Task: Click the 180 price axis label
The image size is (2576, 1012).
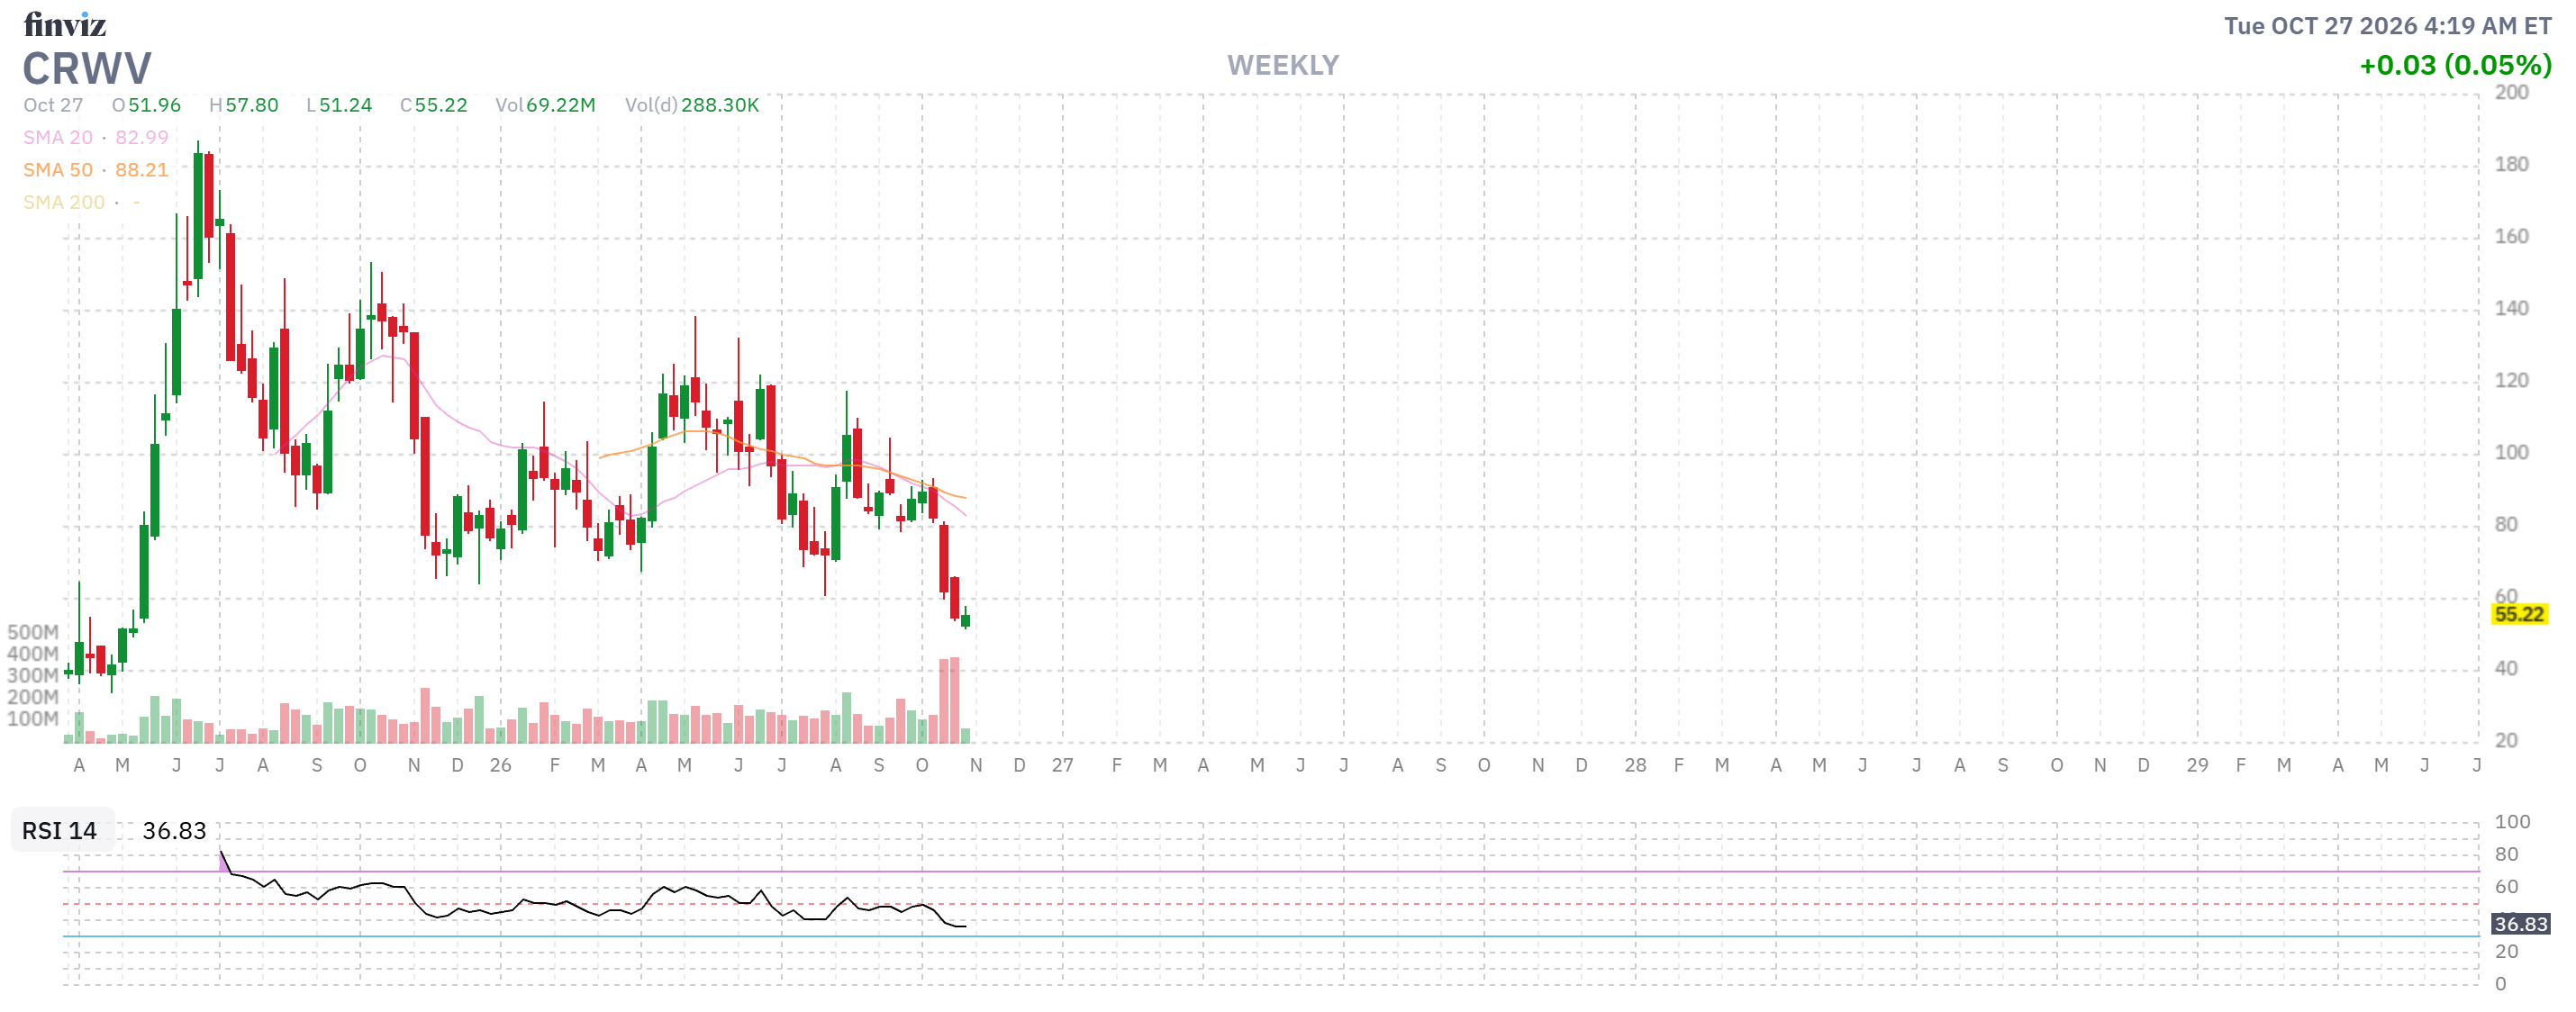Action: pyautogui.click(x=2511, y=164)
